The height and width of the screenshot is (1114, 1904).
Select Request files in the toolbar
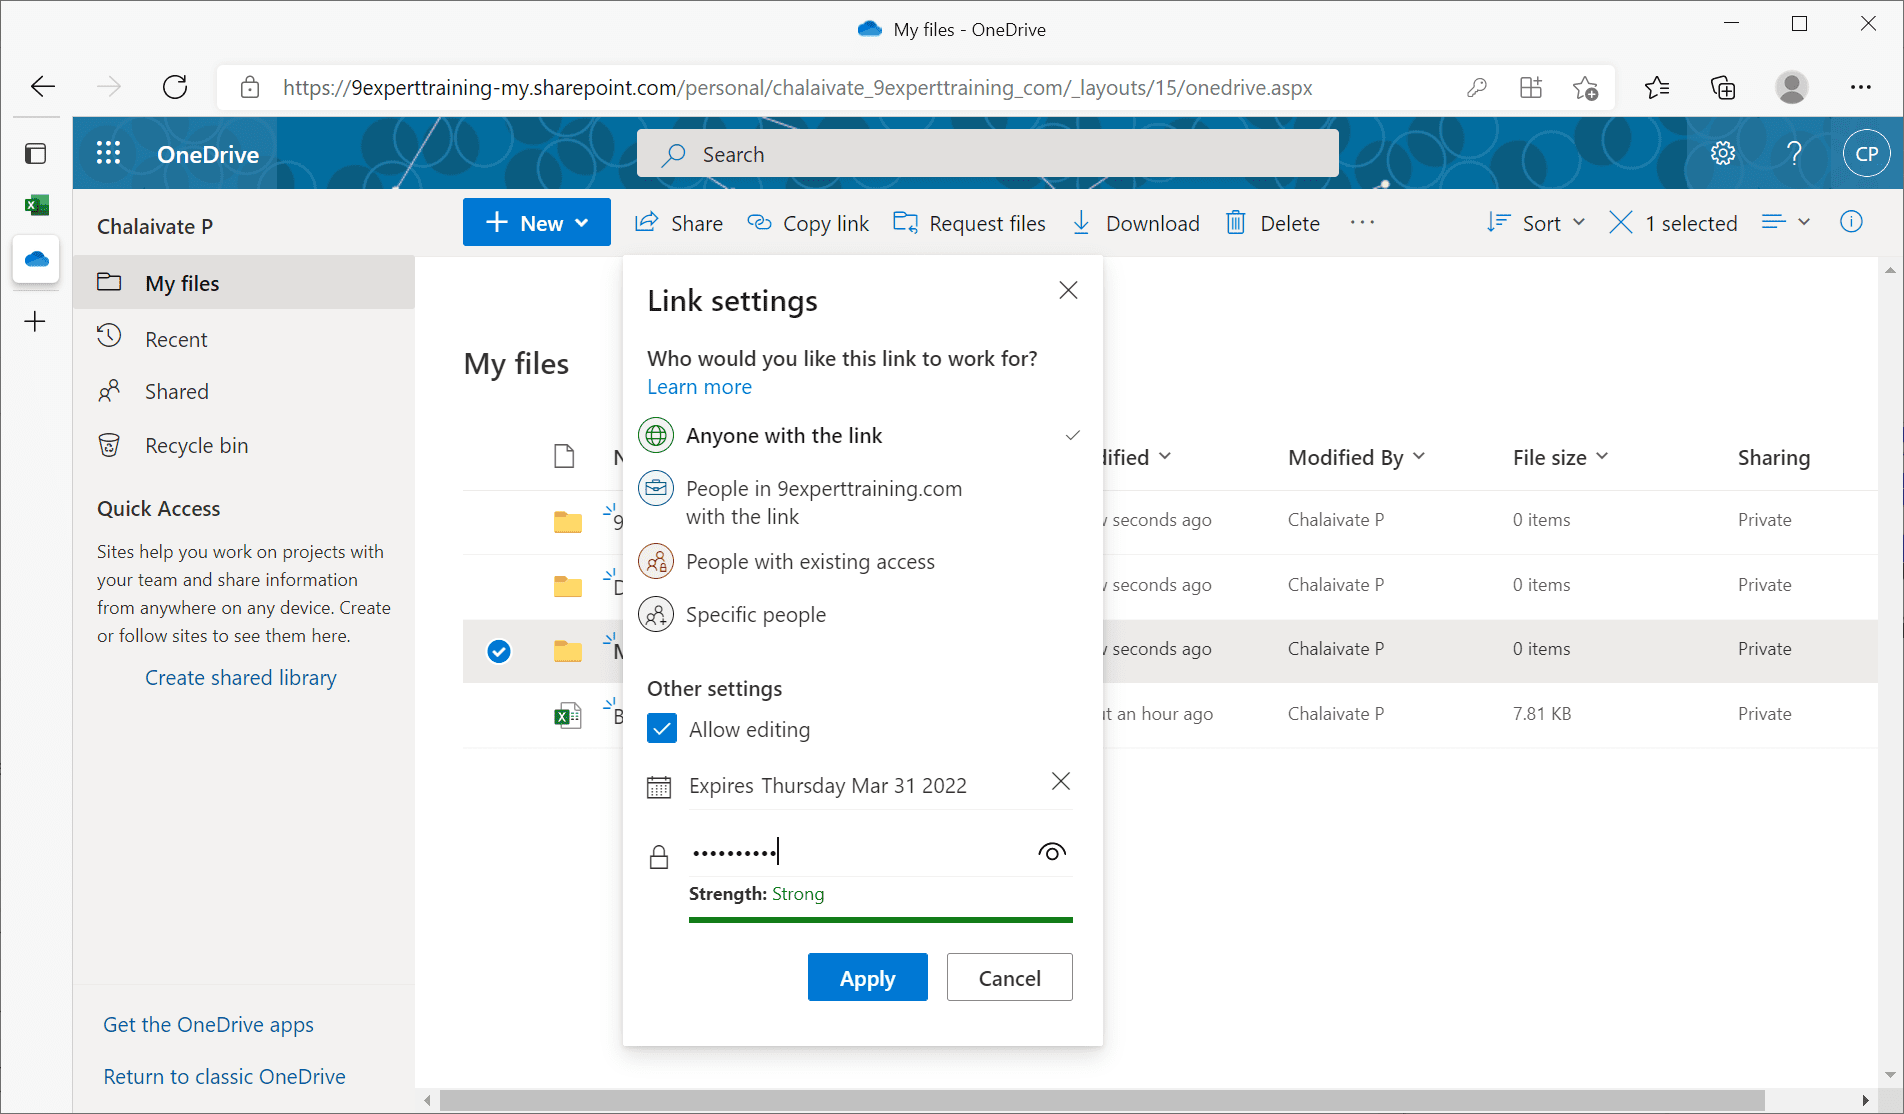[968, 222]
